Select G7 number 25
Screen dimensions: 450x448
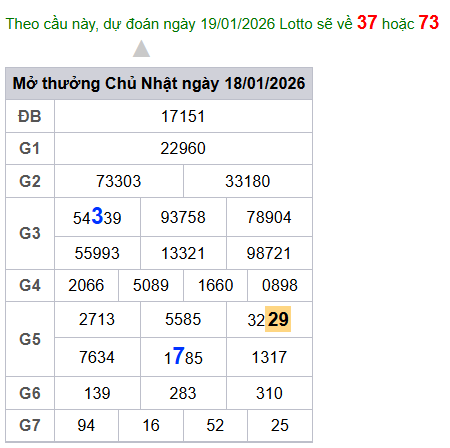(280, 425)
